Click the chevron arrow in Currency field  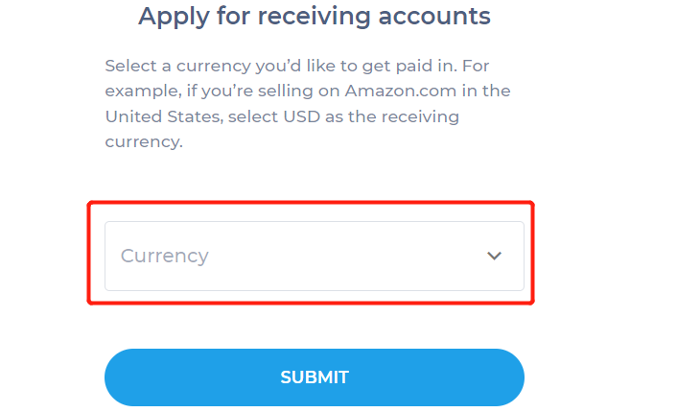pyautogui.click(x=494, y=256)
